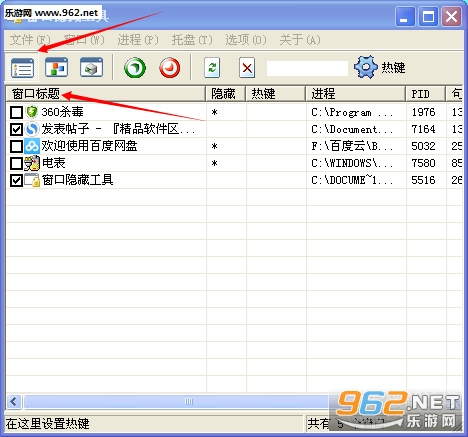The width and height of the screenshot is (468, 437).
Task: Select the window list view icon
Action: coord(22,68)
